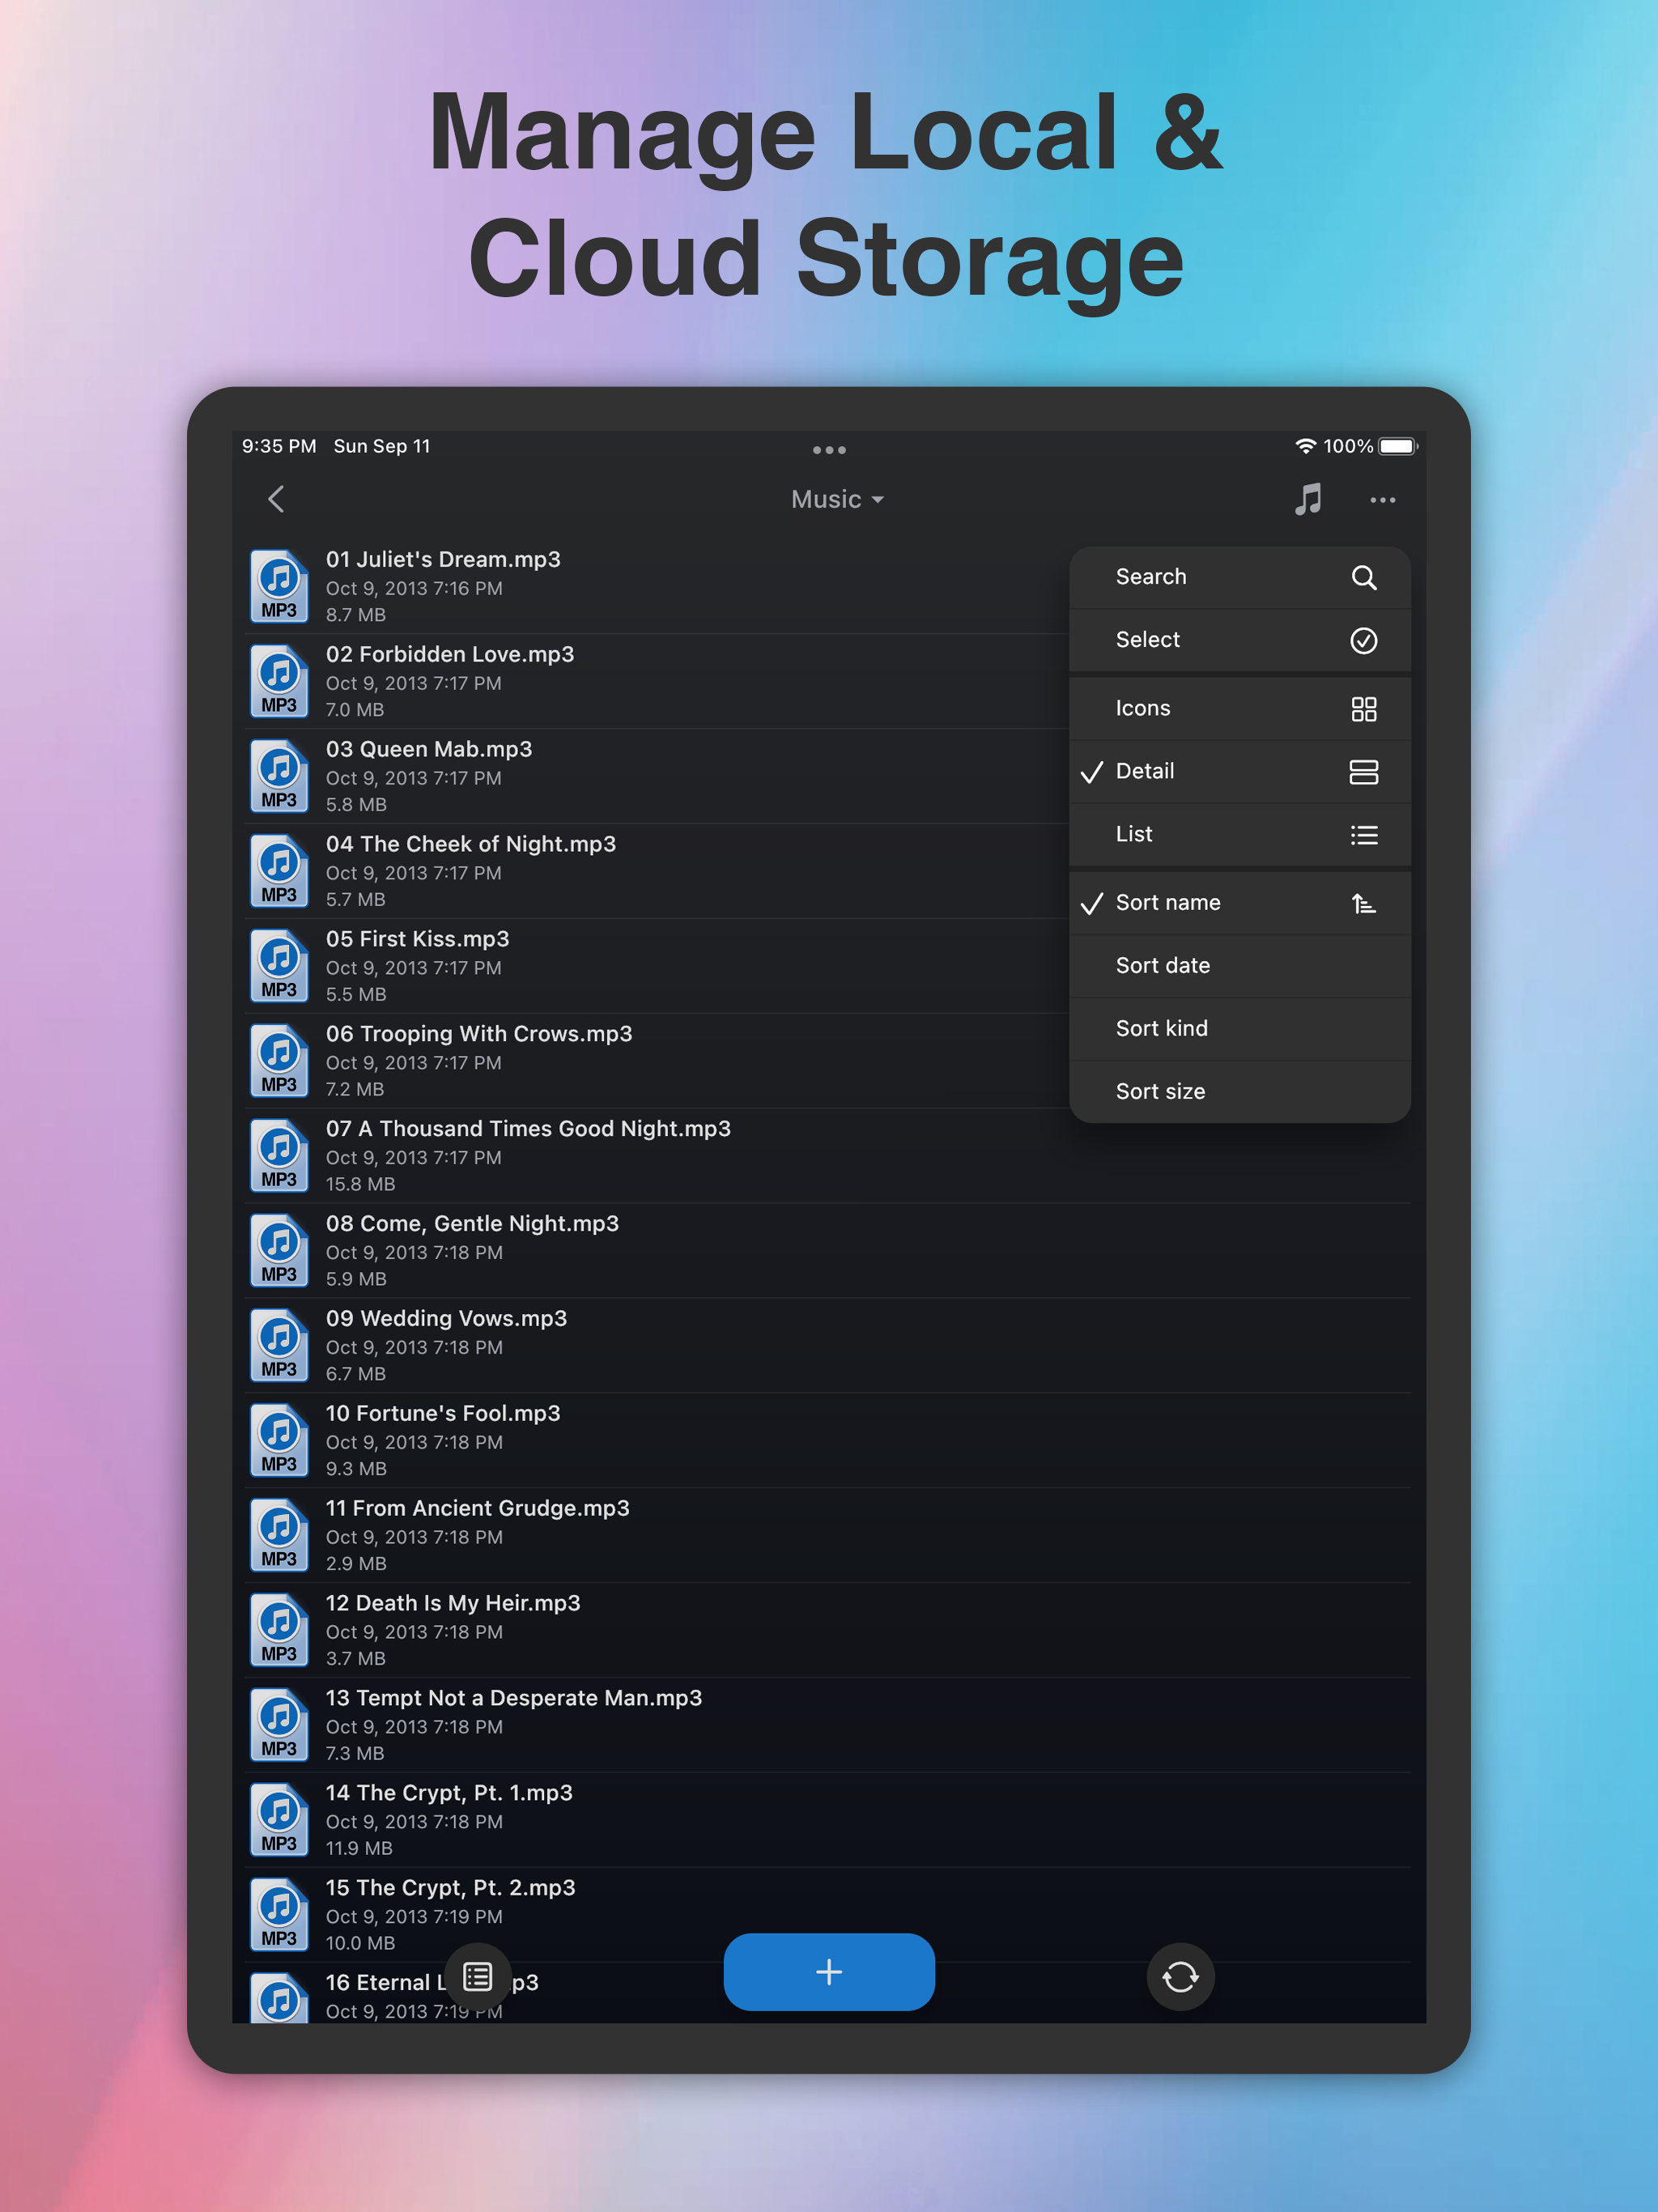Tap the Icons grid view icon
Screen dimensions: 1658x2212
1365,708
